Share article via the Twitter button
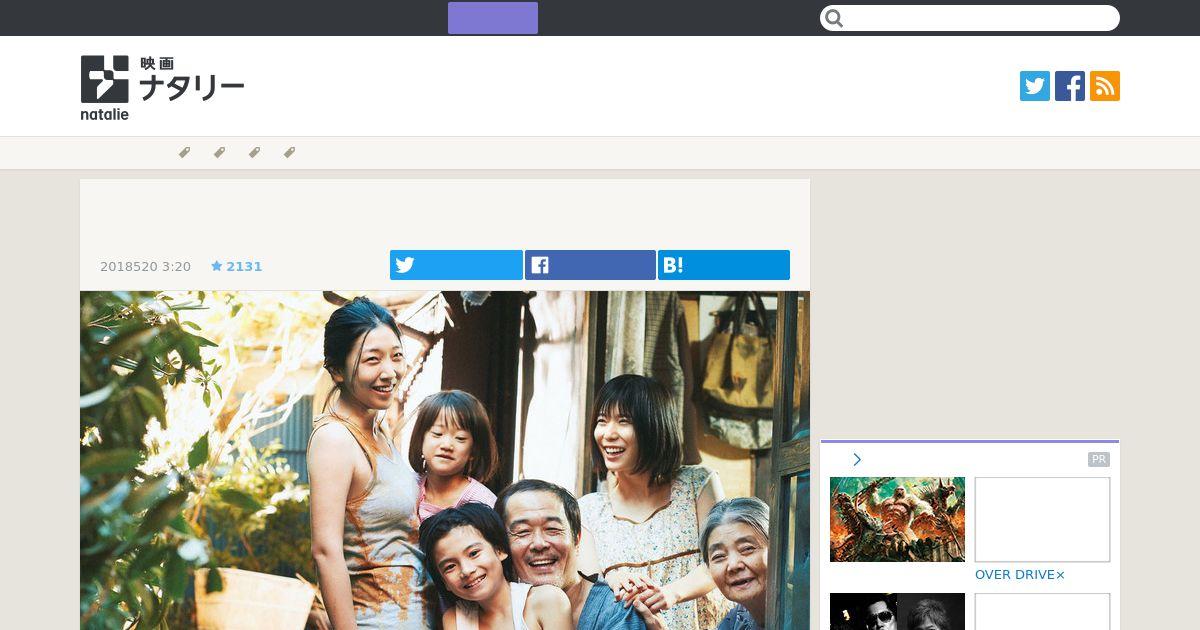Image resolution: width=1200 pixels, height=630 pixels. [x=456, y=265]
